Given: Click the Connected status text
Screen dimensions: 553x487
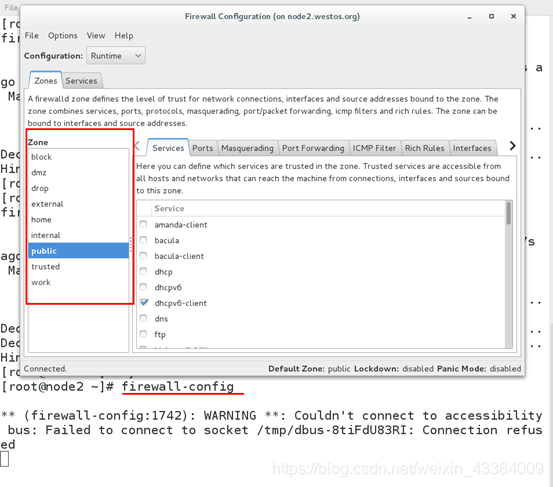Looking at the screenshot, I should click(45, 369).
